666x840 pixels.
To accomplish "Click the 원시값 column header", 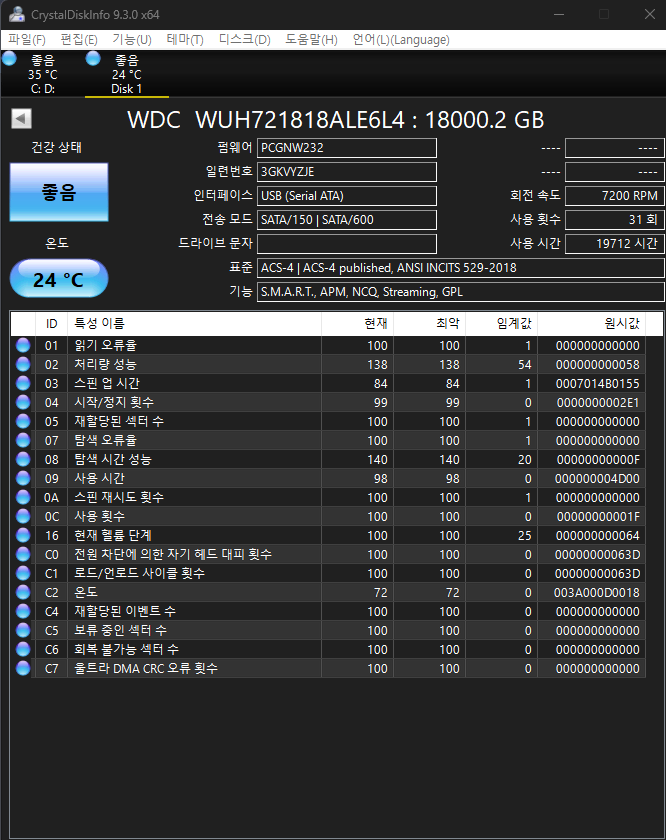I will pos(592,324).
